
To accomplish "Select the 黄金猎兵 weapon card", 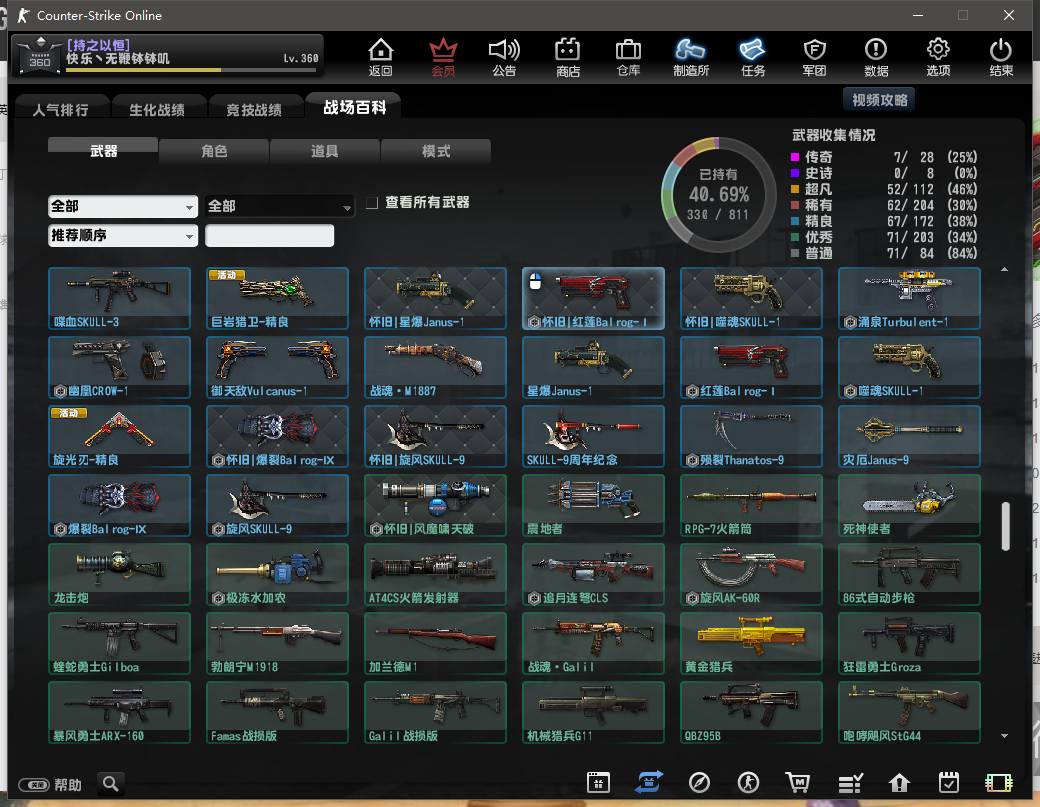I will pyautogui.click(x=751, y=643).
